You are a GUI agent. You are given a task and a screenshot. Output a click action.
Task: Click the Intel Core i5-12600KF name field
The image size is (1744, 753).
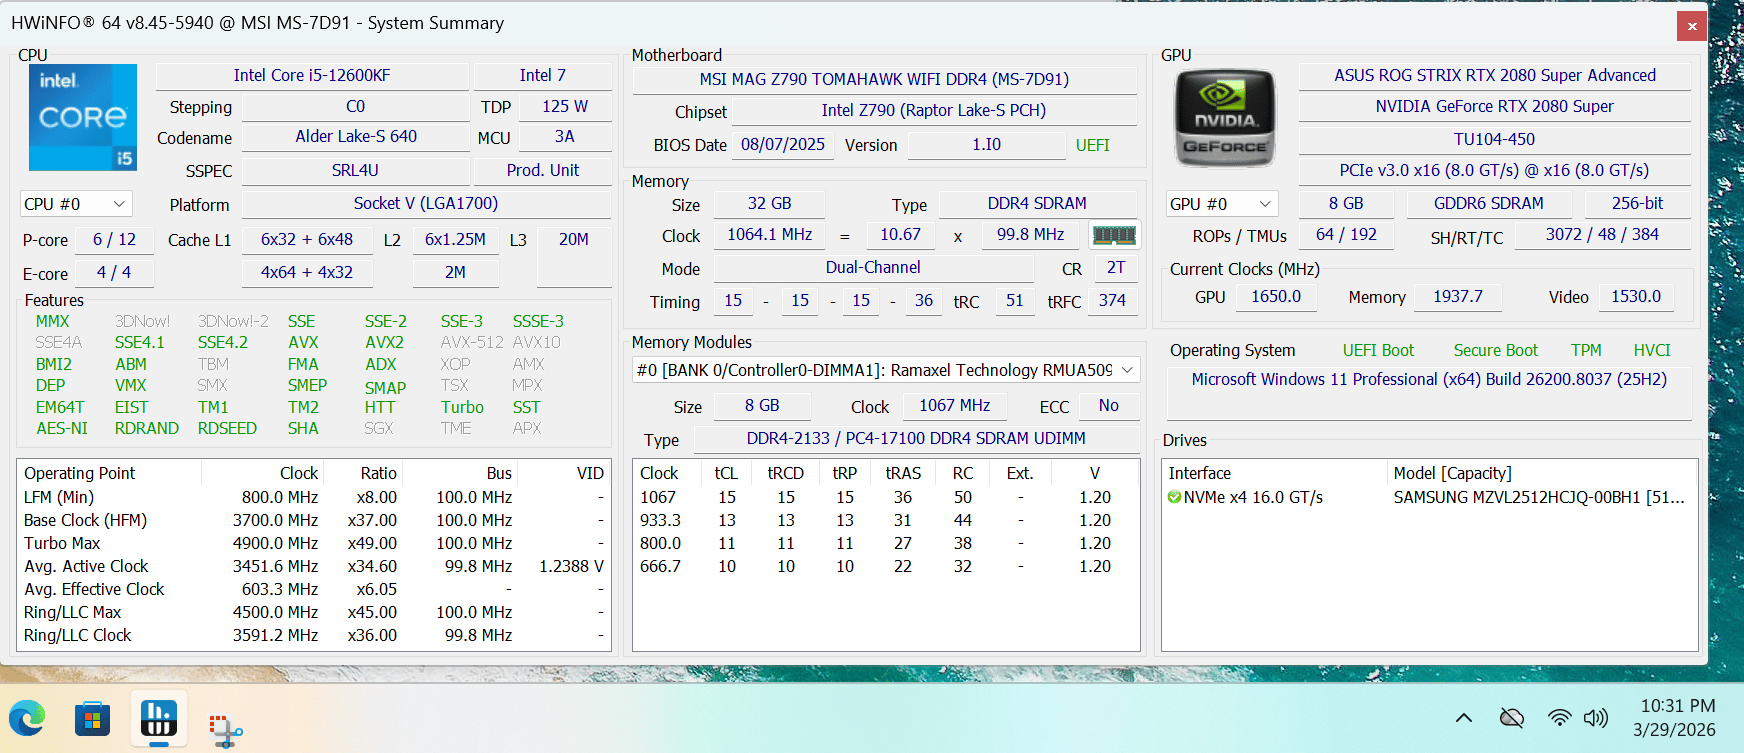pyautogui.click(x=312, y=76)
